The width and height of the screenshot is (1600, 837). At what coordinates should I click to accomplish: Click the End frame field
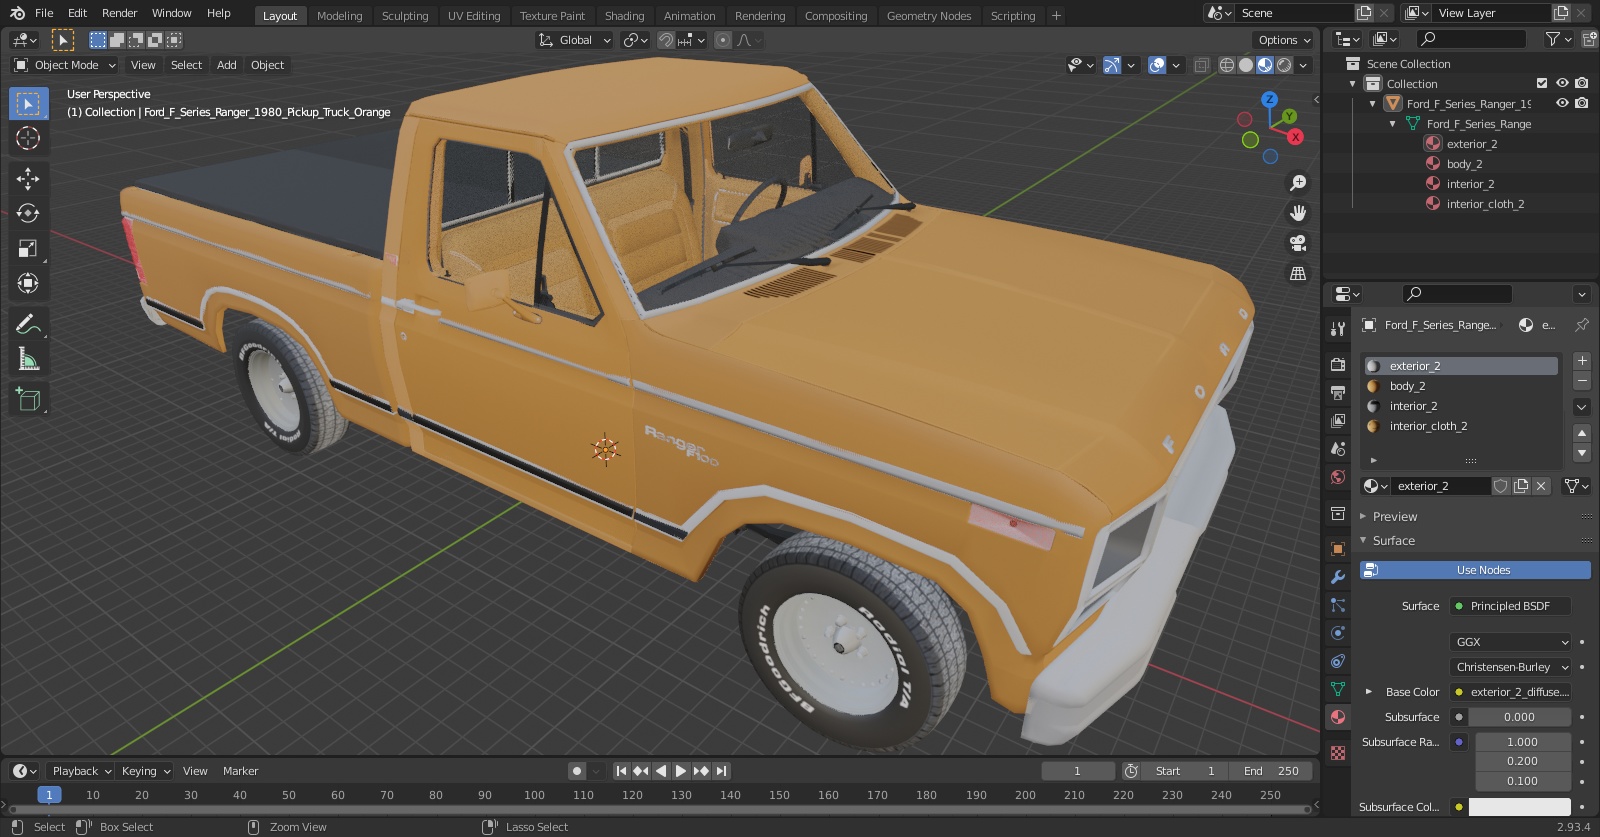pyautogui.click(x=1271, y=771)
